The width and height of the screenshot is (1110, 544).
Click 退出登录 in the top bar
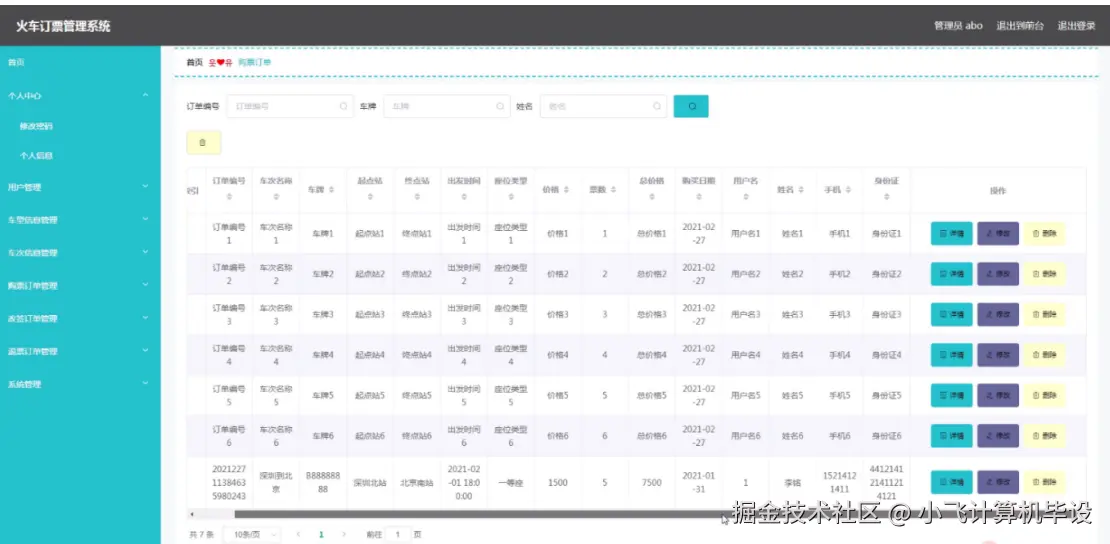point(1077,26)
